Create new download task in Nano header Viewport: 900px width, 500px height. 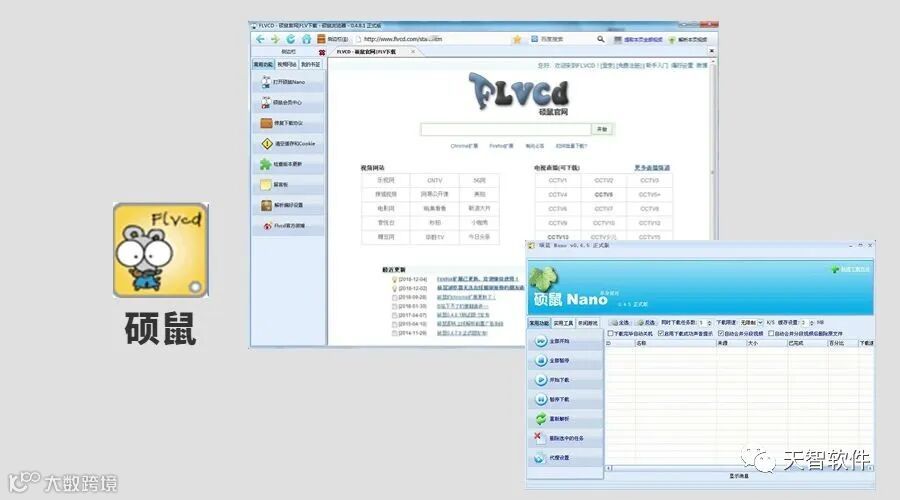(851, 269)
